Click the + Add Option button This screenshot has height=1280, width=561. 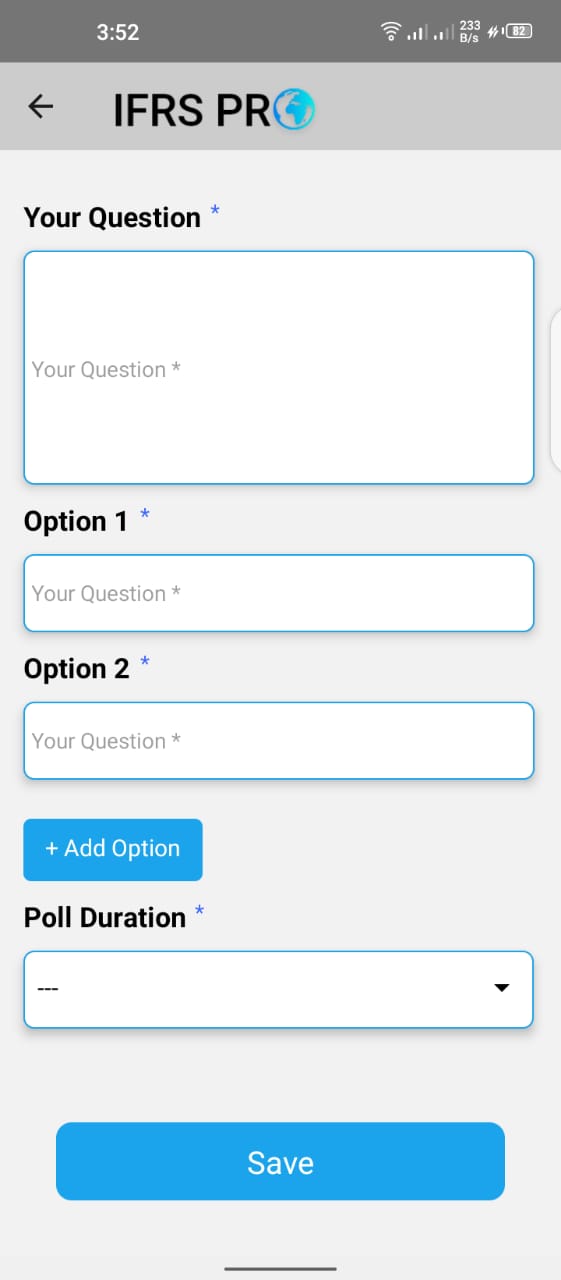(x=113, y=849)
